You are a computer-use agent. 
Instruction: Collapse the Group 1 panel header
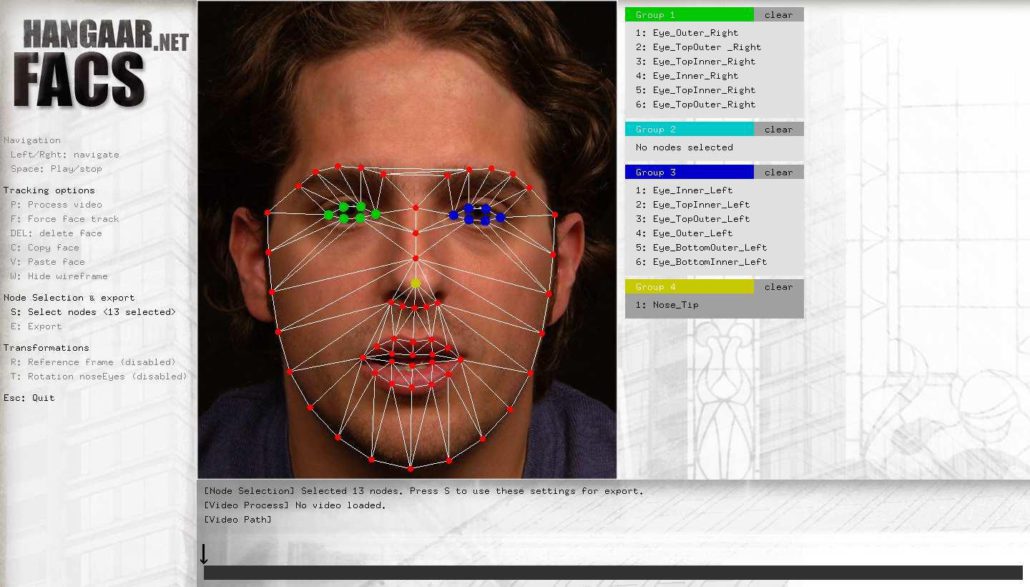[655, 14]
